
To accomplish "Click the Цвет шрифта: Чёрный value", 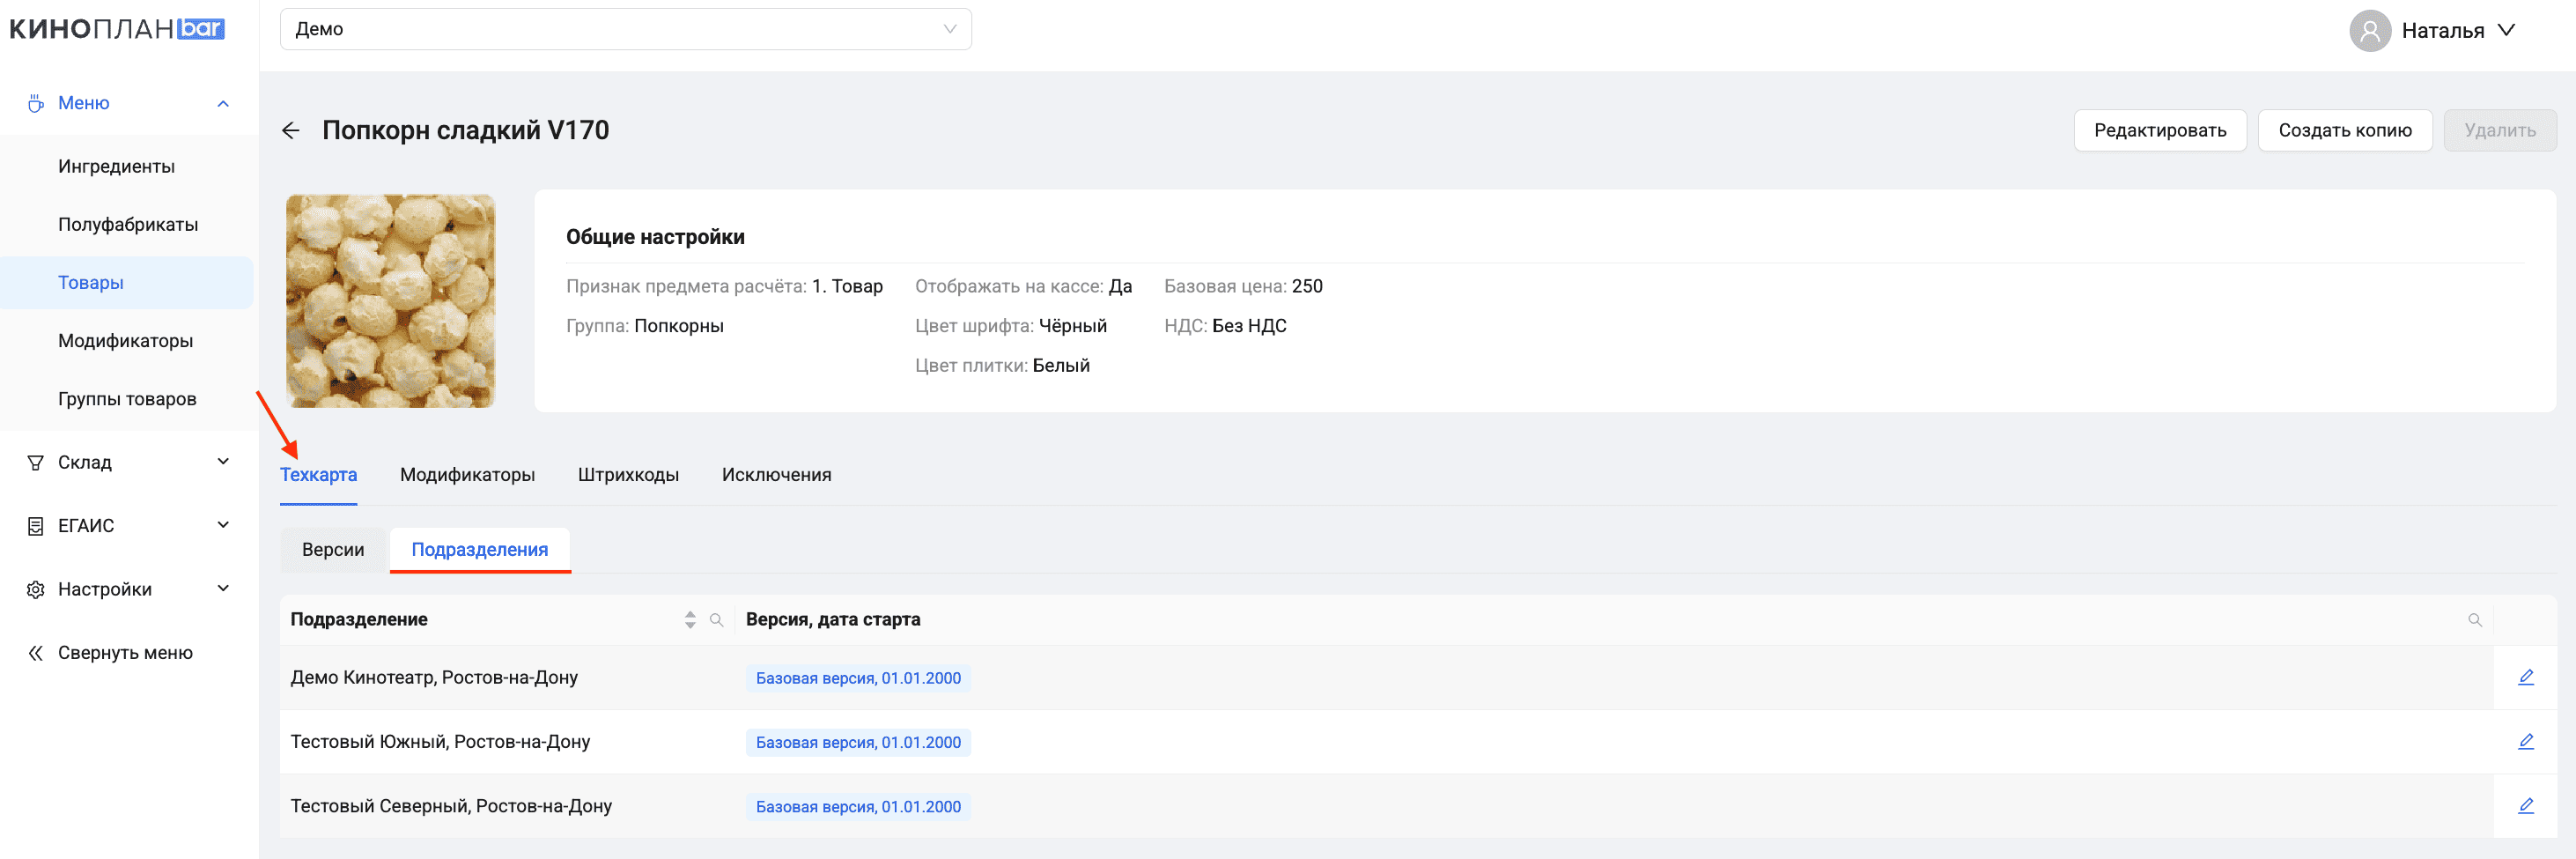I will 1011,326.
